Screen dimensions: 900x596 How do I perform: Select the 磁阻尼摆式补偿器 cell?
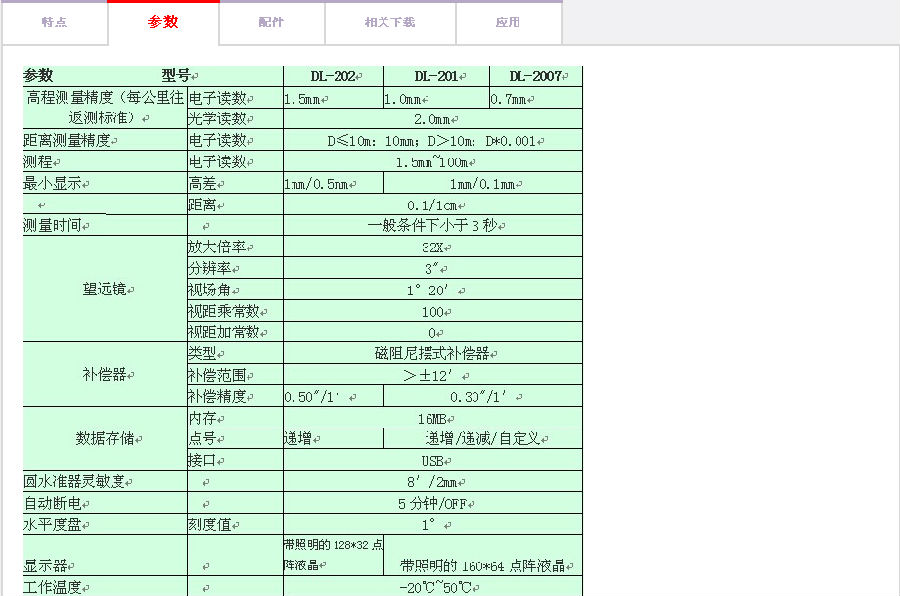coord(432,353)
